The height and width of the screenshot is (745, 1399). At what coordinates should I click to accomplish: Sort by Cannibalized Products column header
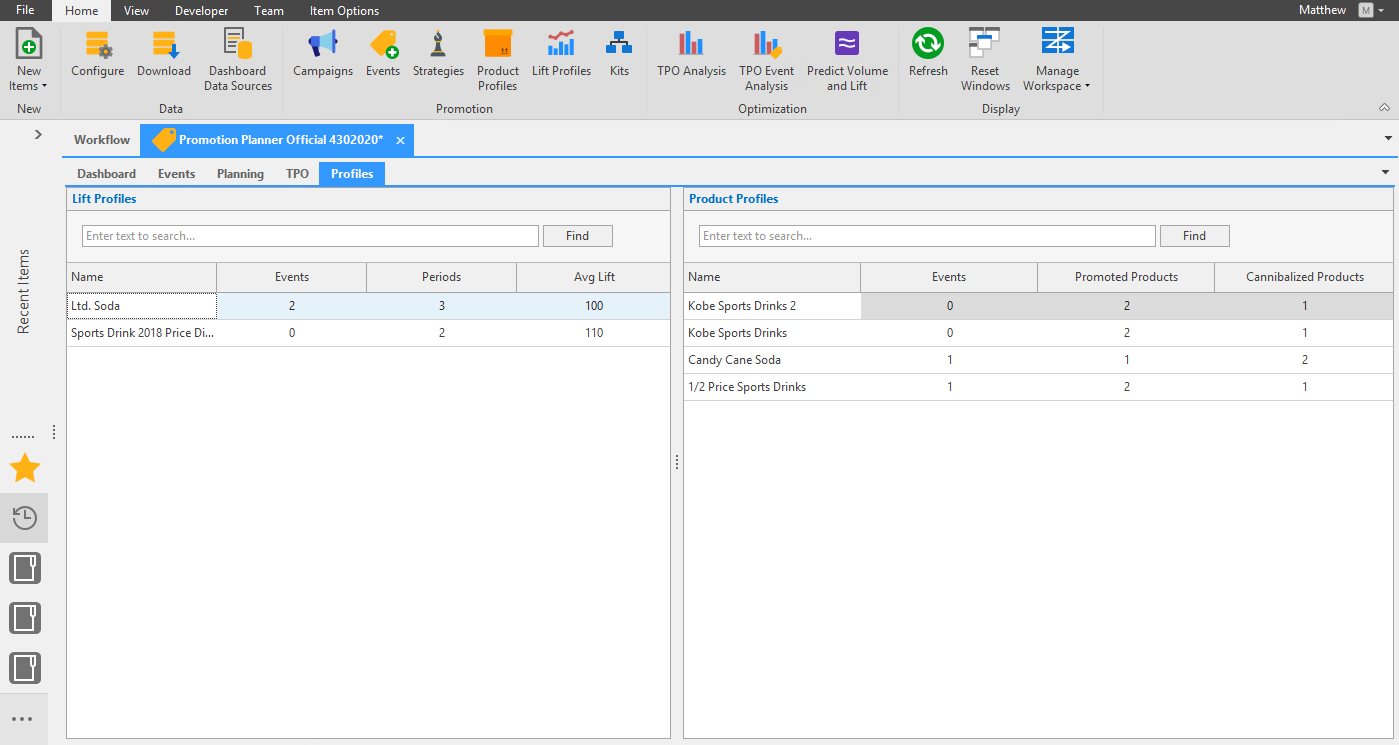pos(1304,277)
